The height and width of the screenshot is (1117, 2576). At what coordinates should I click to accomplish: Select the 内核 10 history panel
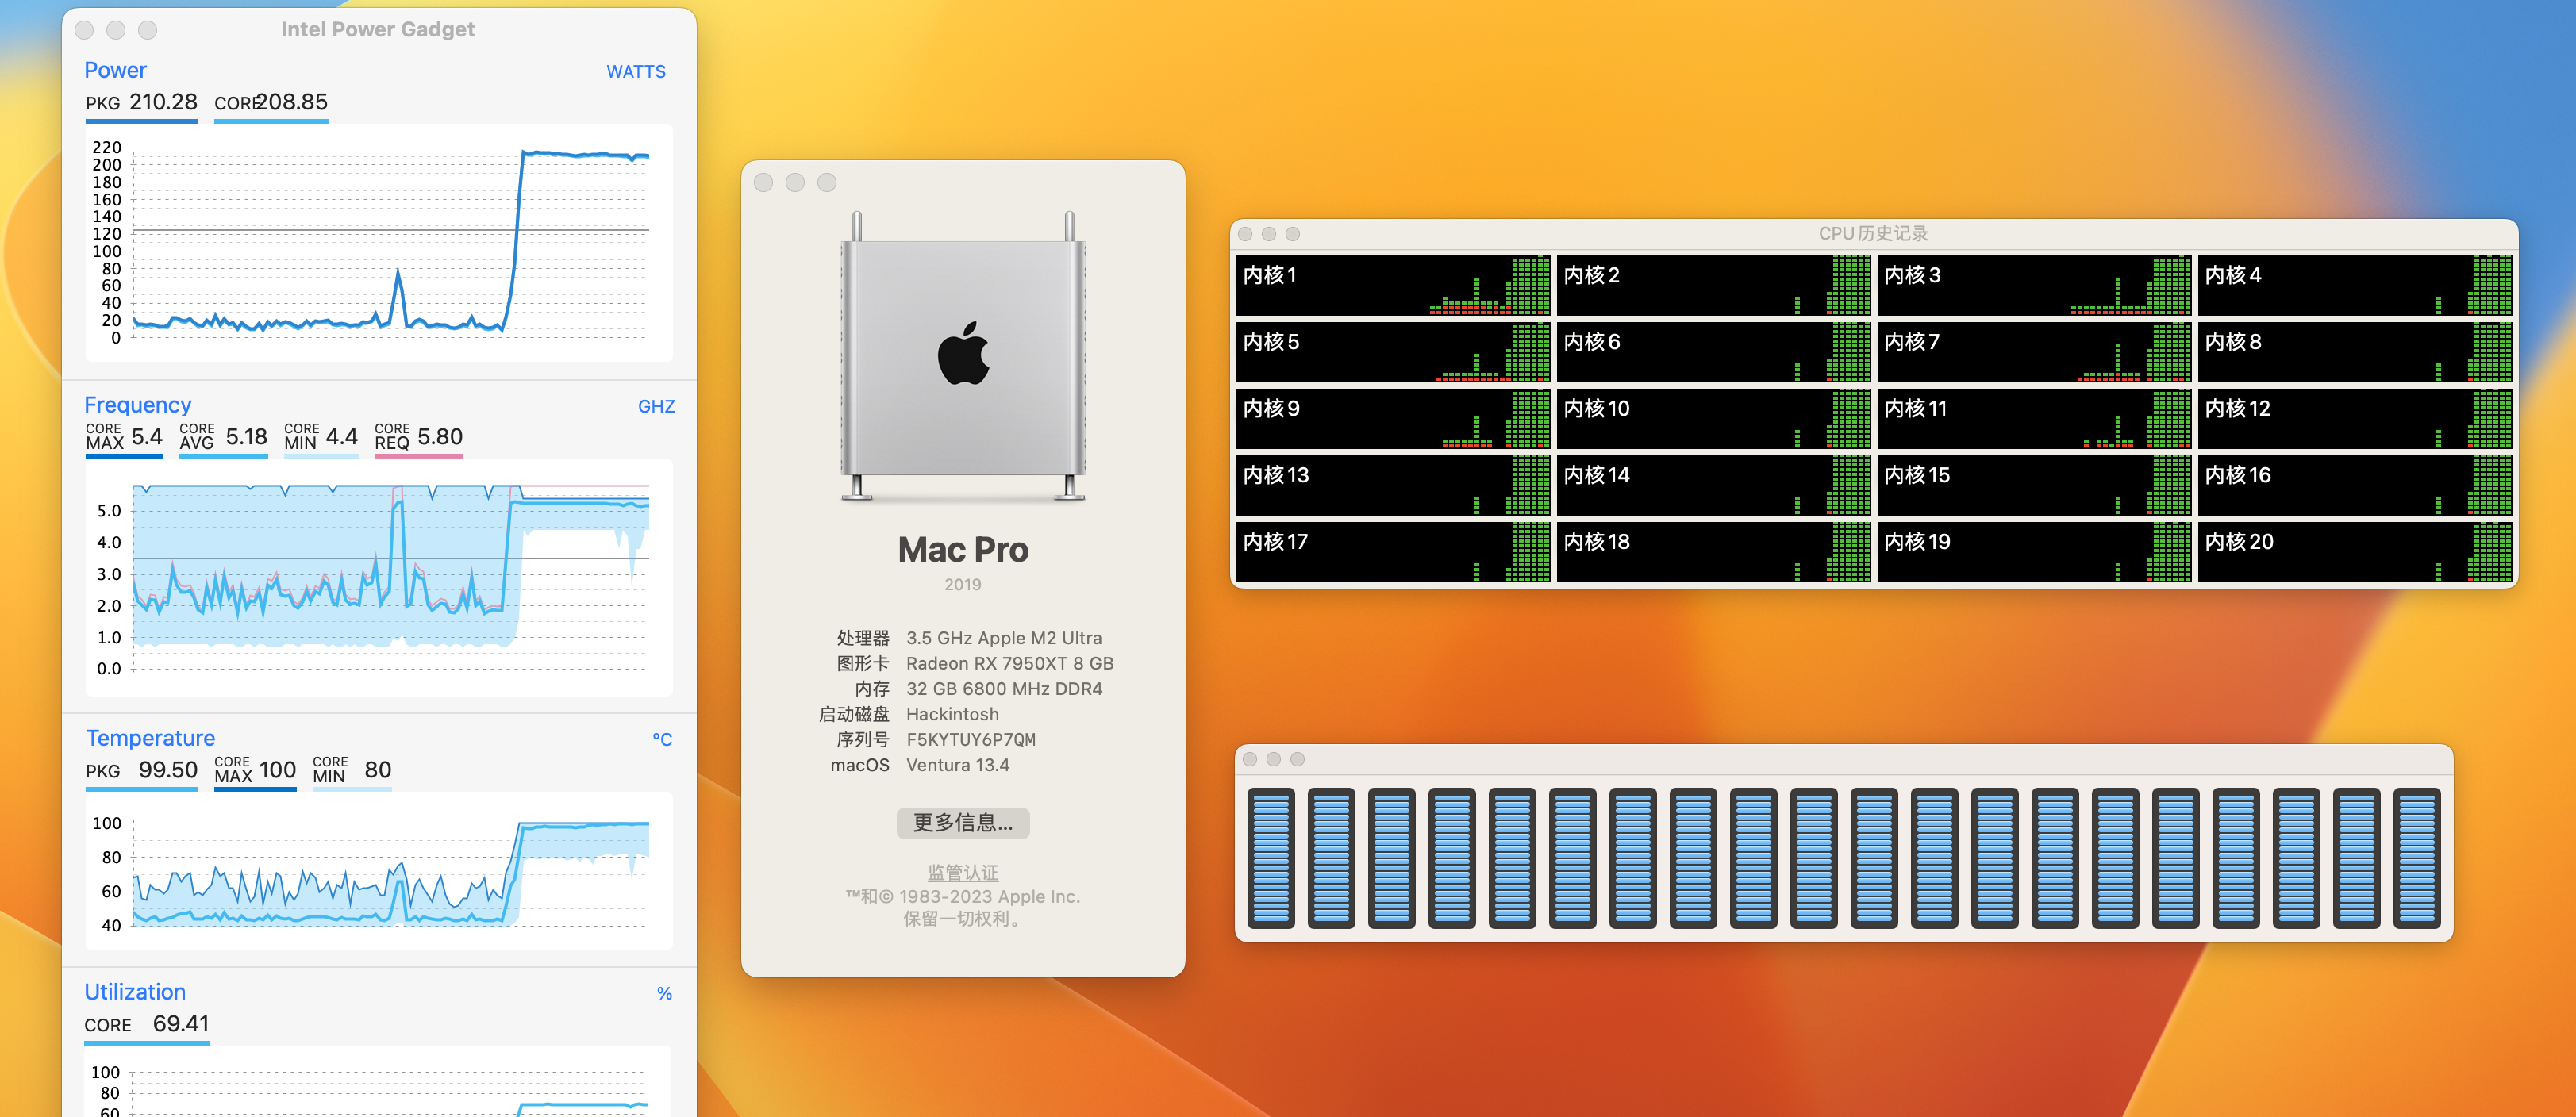1713,418
